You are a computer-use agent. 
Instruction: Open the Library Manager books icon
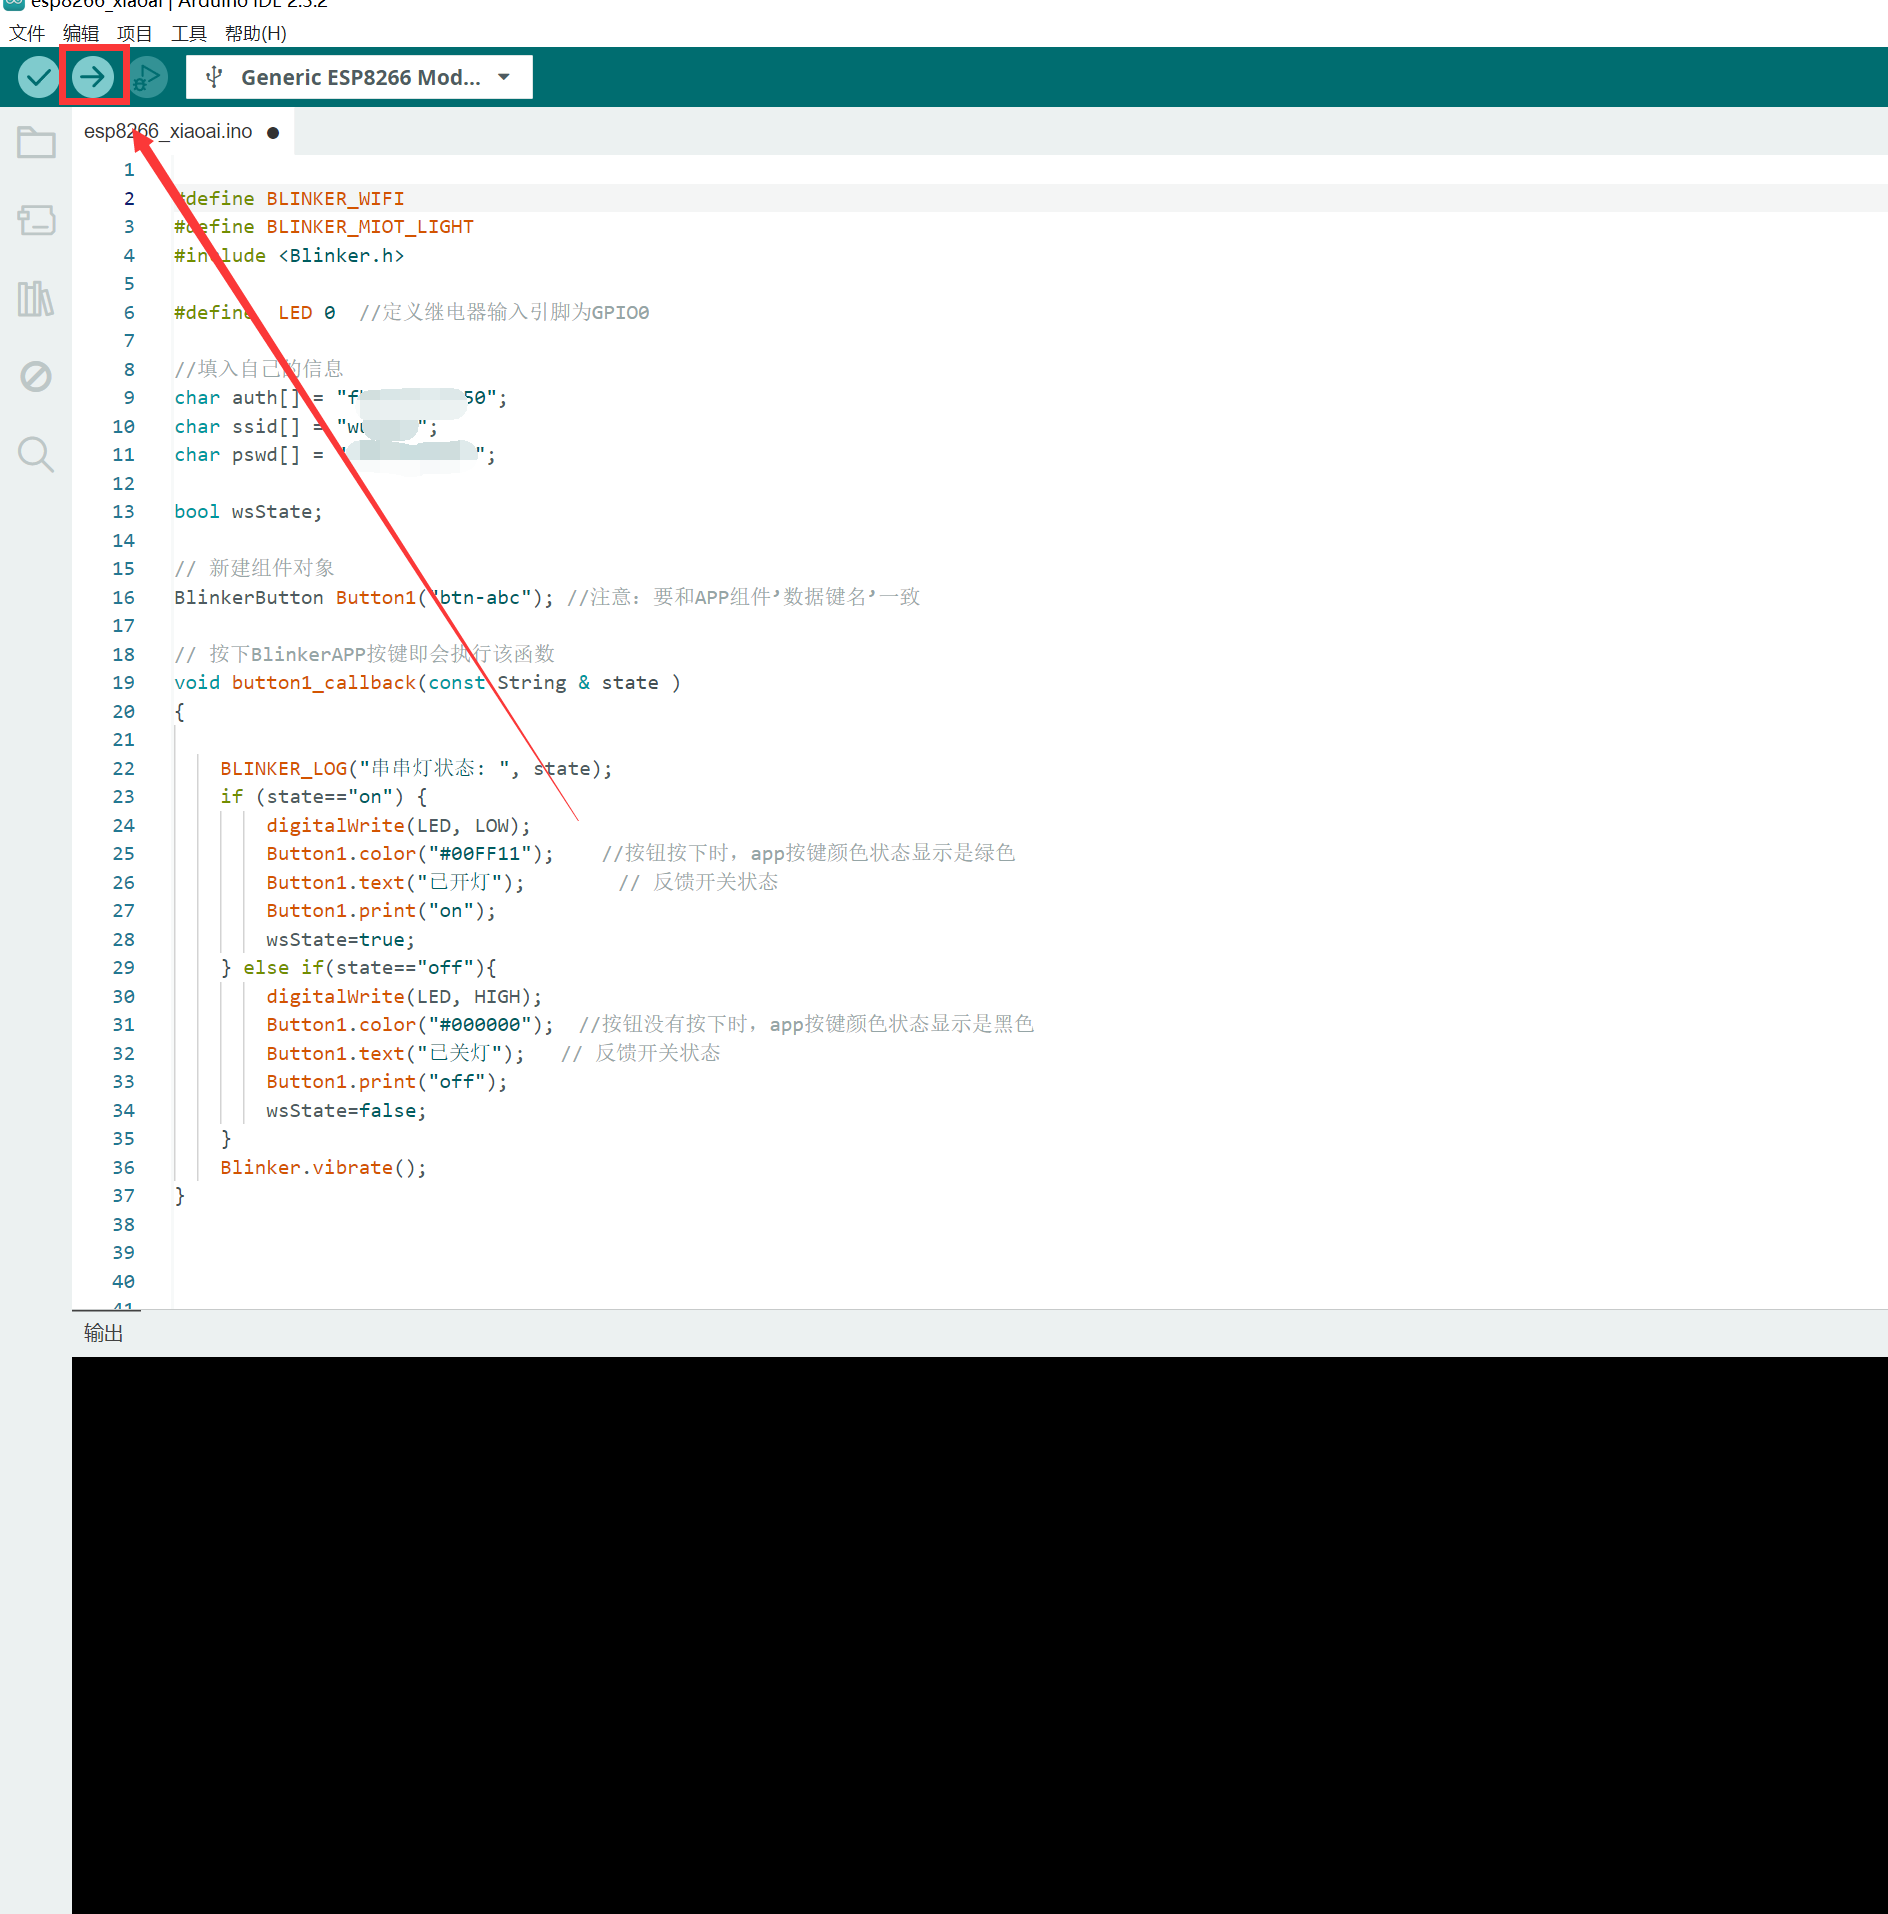point(36,298)
